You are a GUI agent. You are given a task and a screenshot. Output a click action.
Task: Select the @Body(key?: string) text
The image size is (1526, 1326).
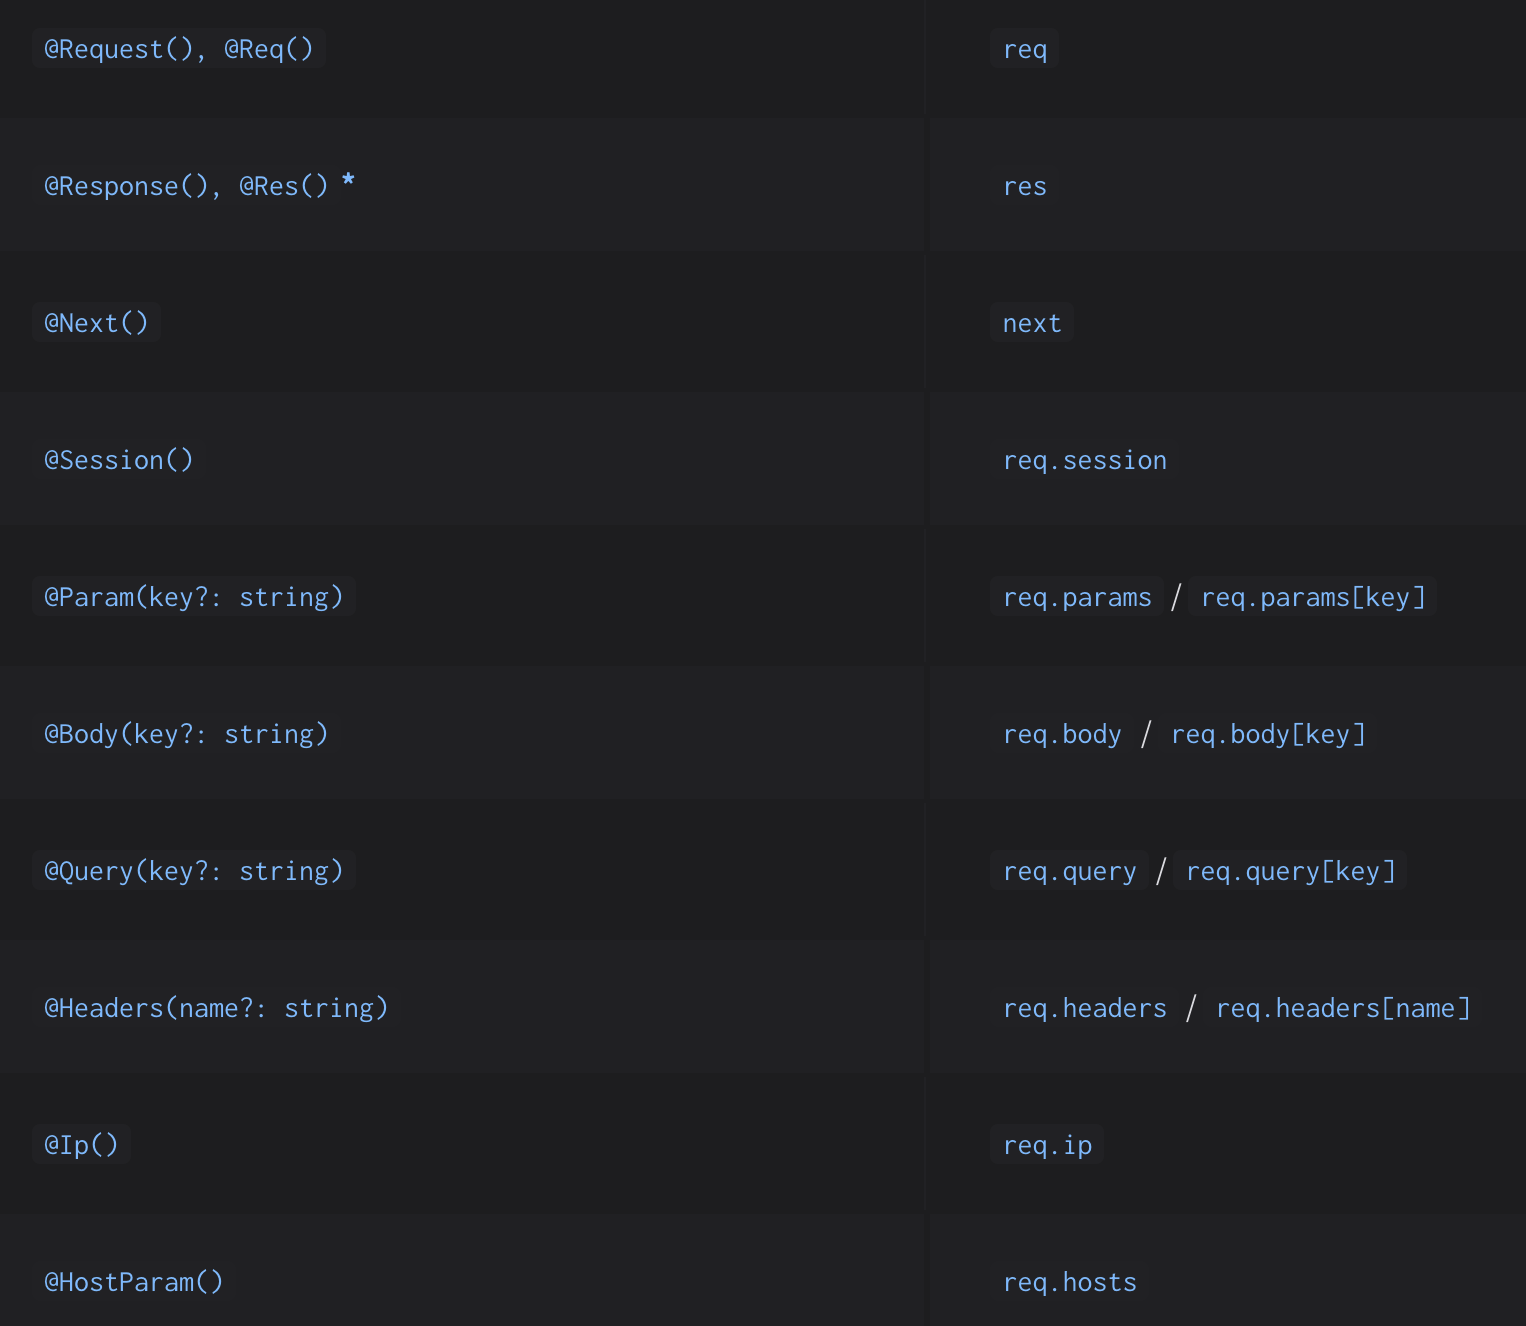click(x=186, y=734)
